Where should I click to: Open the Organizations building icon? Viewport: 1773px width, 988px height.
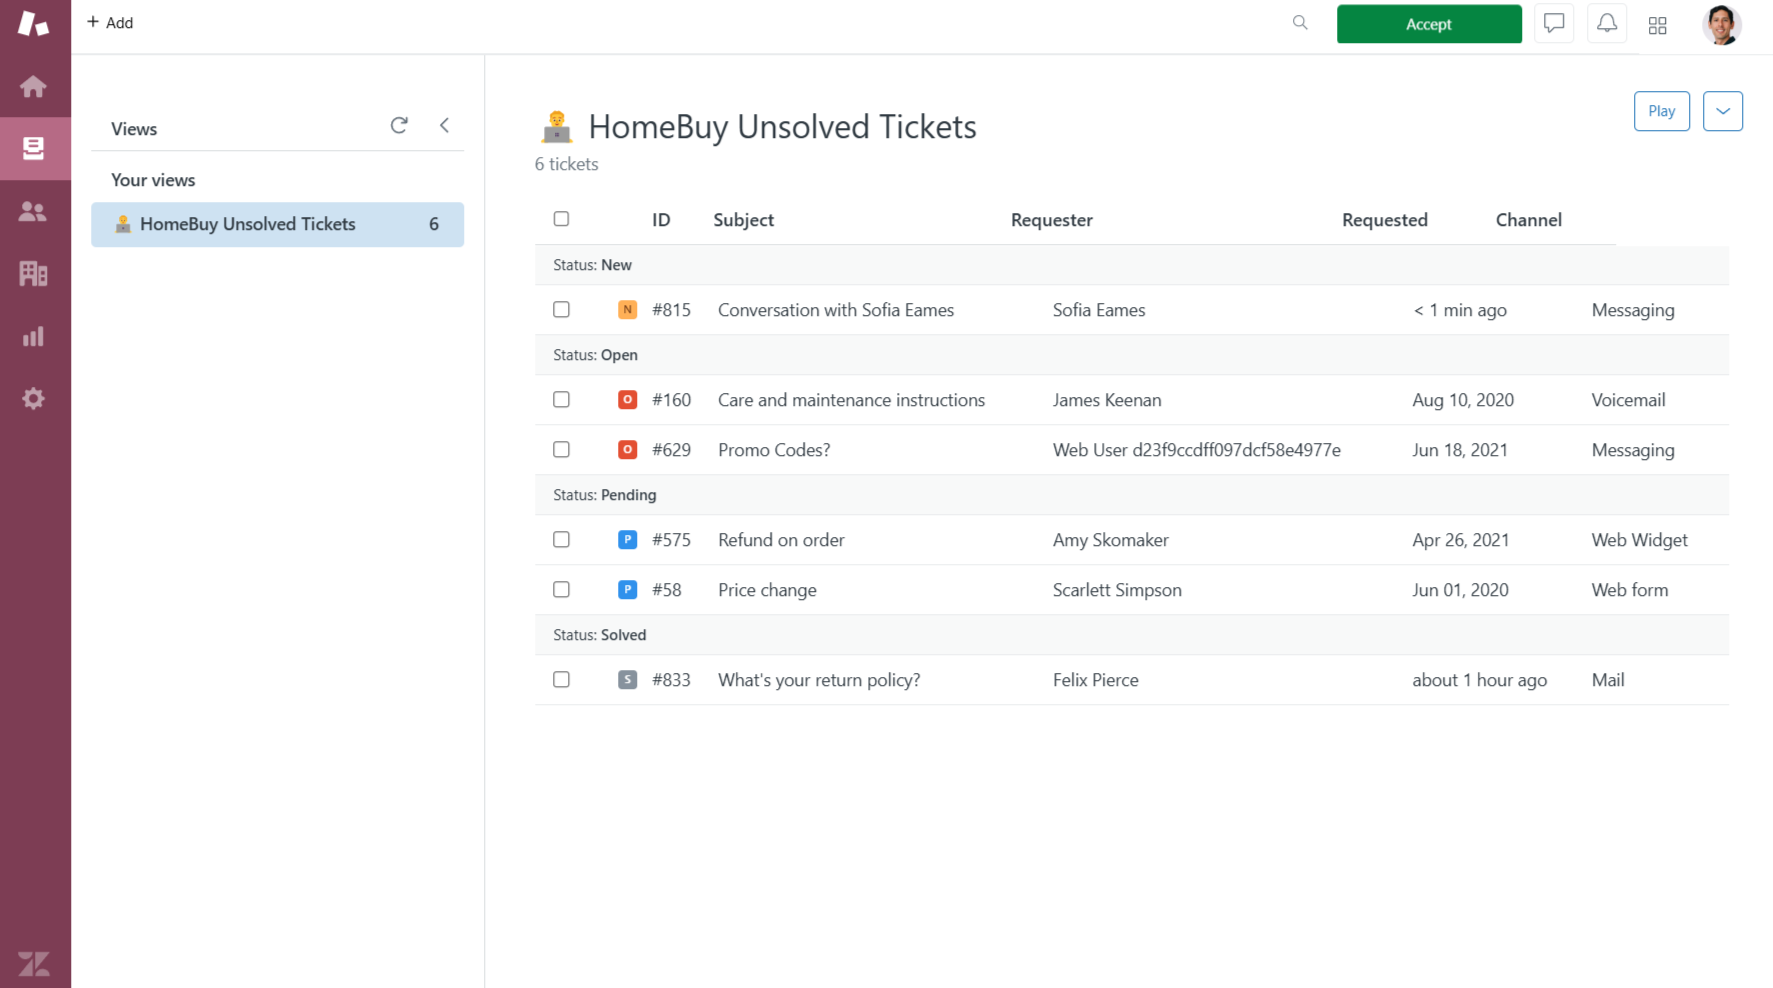(x=33, y=273)
